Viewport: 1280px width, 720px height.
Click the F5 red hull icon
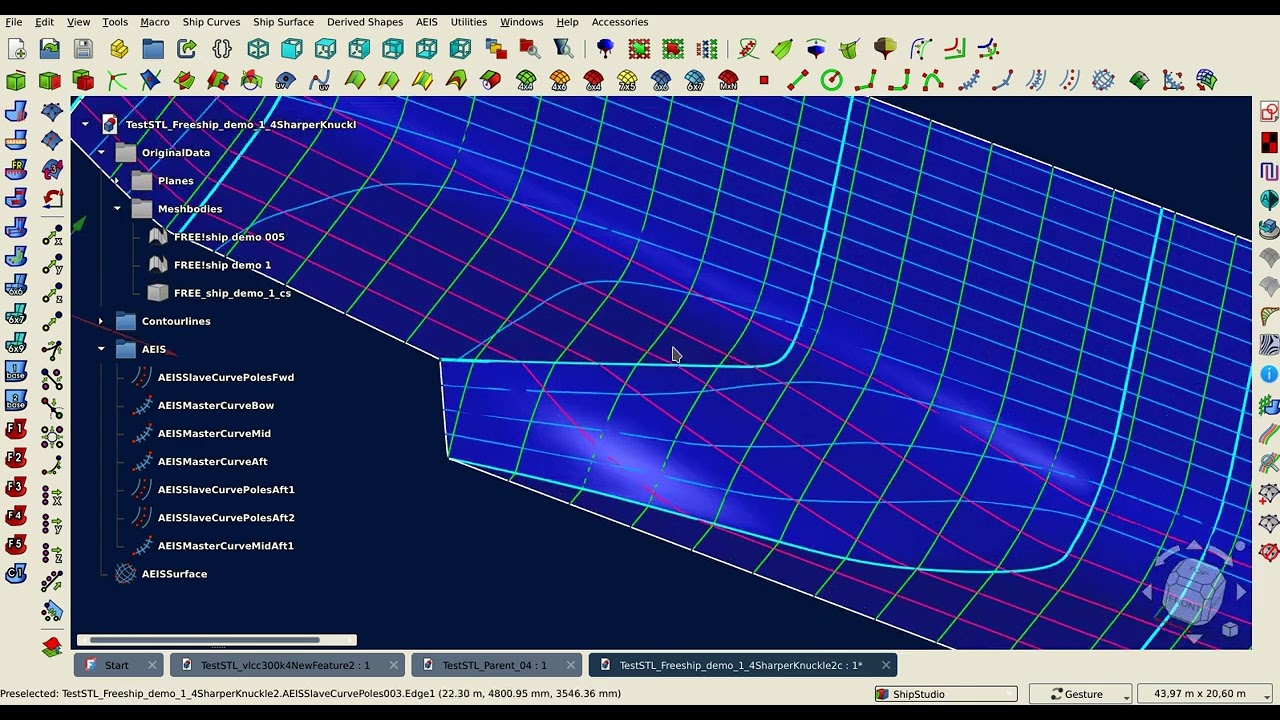[x=15, y=545]
